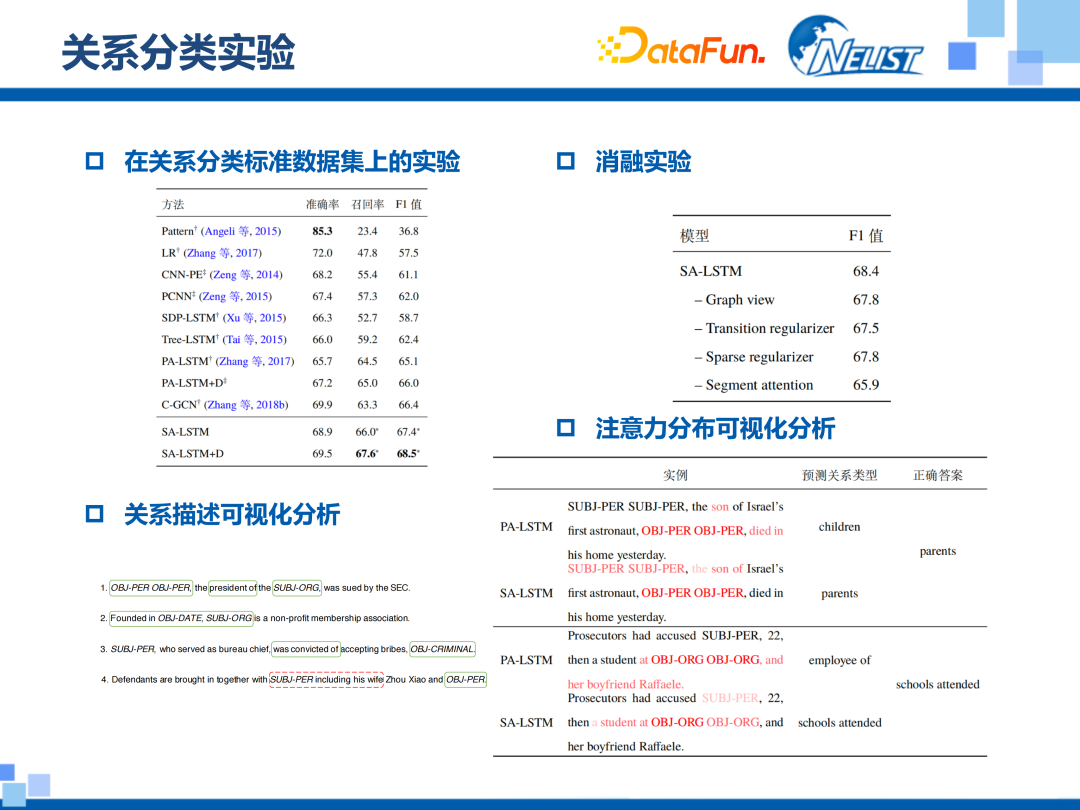Click 正确答案 column header
The height and width of the screenshot is (810, 1080).
[937, 475]
